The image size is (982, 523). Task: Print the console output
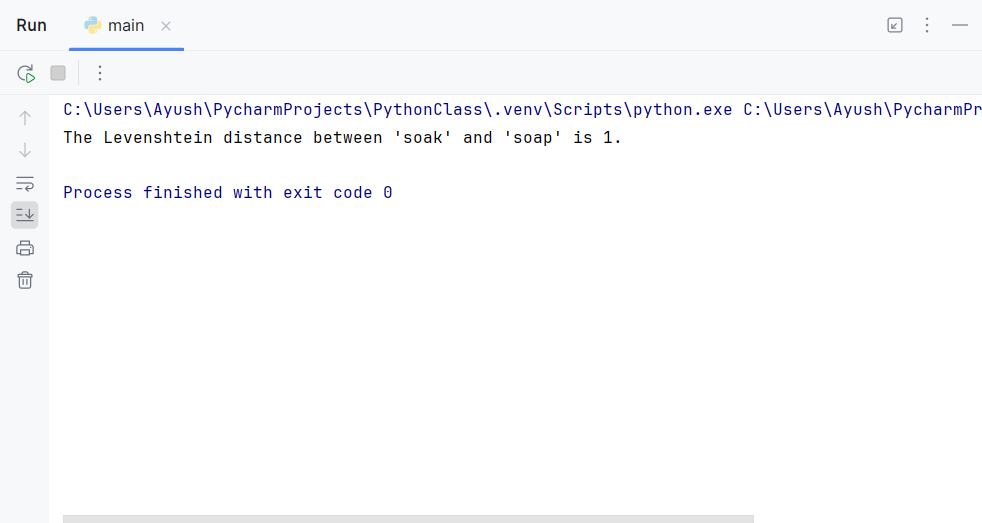click(25, 248)
